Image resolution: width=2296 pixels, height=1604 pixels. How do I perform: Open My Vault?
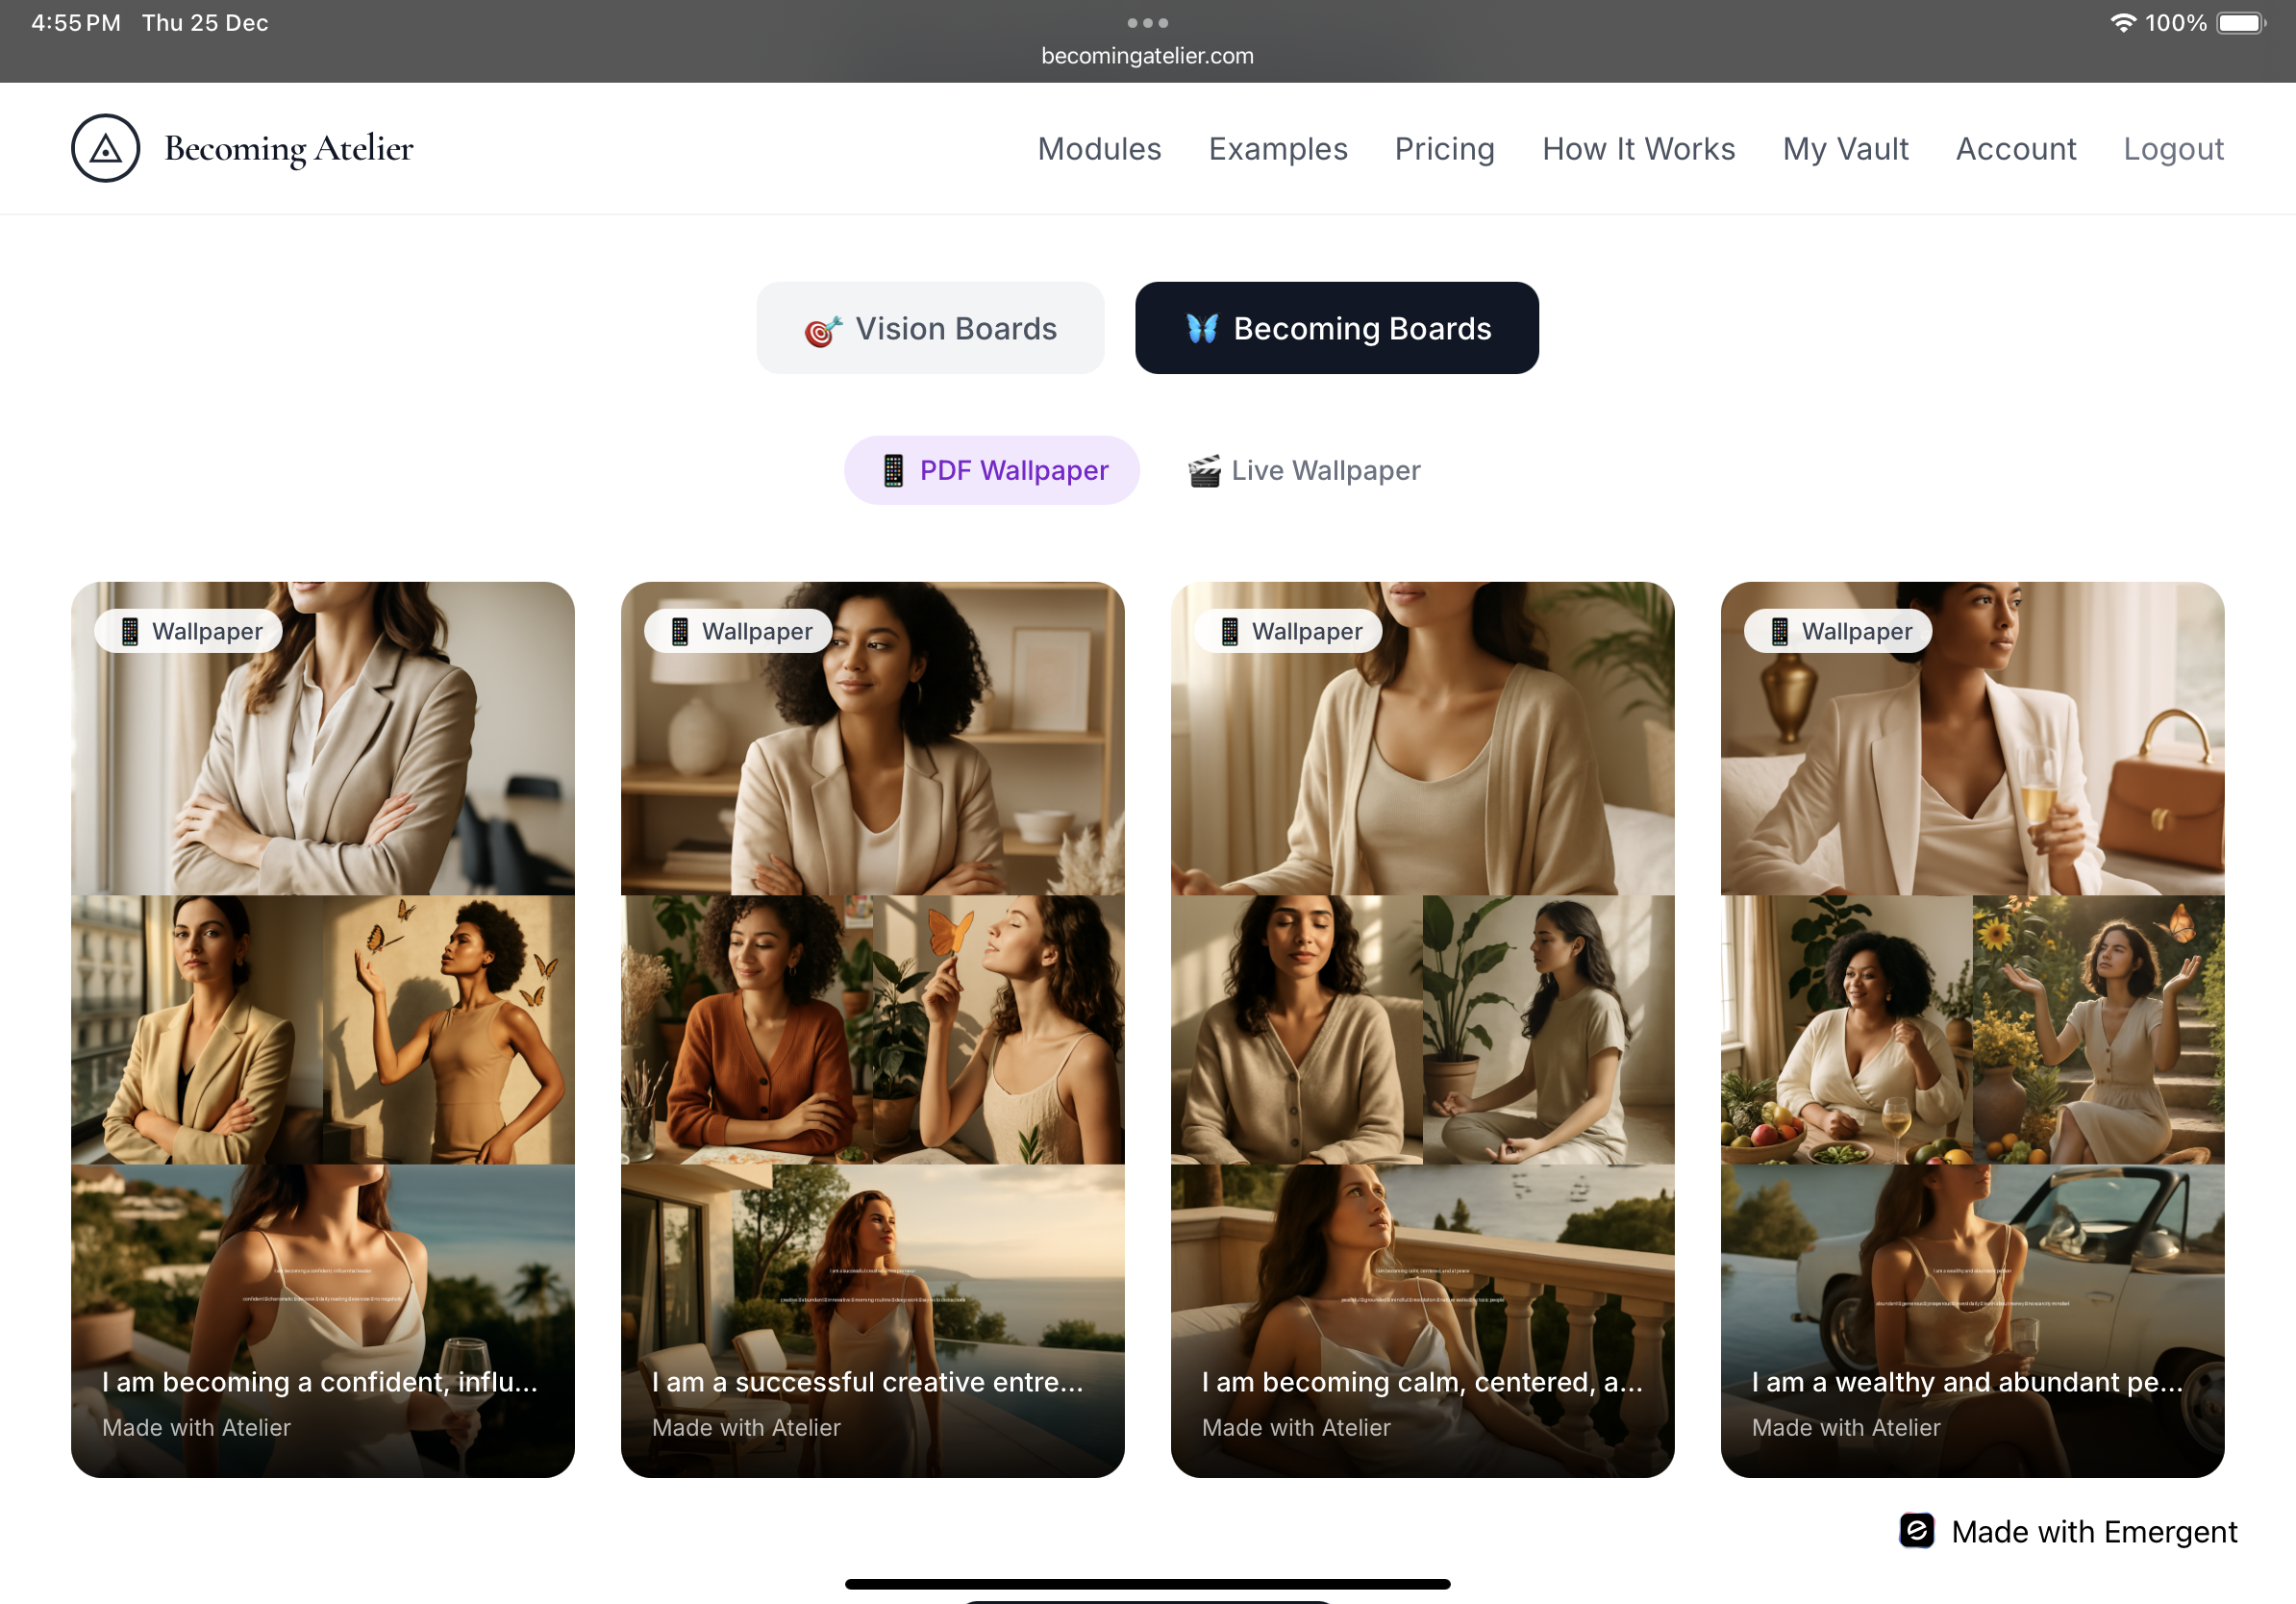[x=1845, y=148]
